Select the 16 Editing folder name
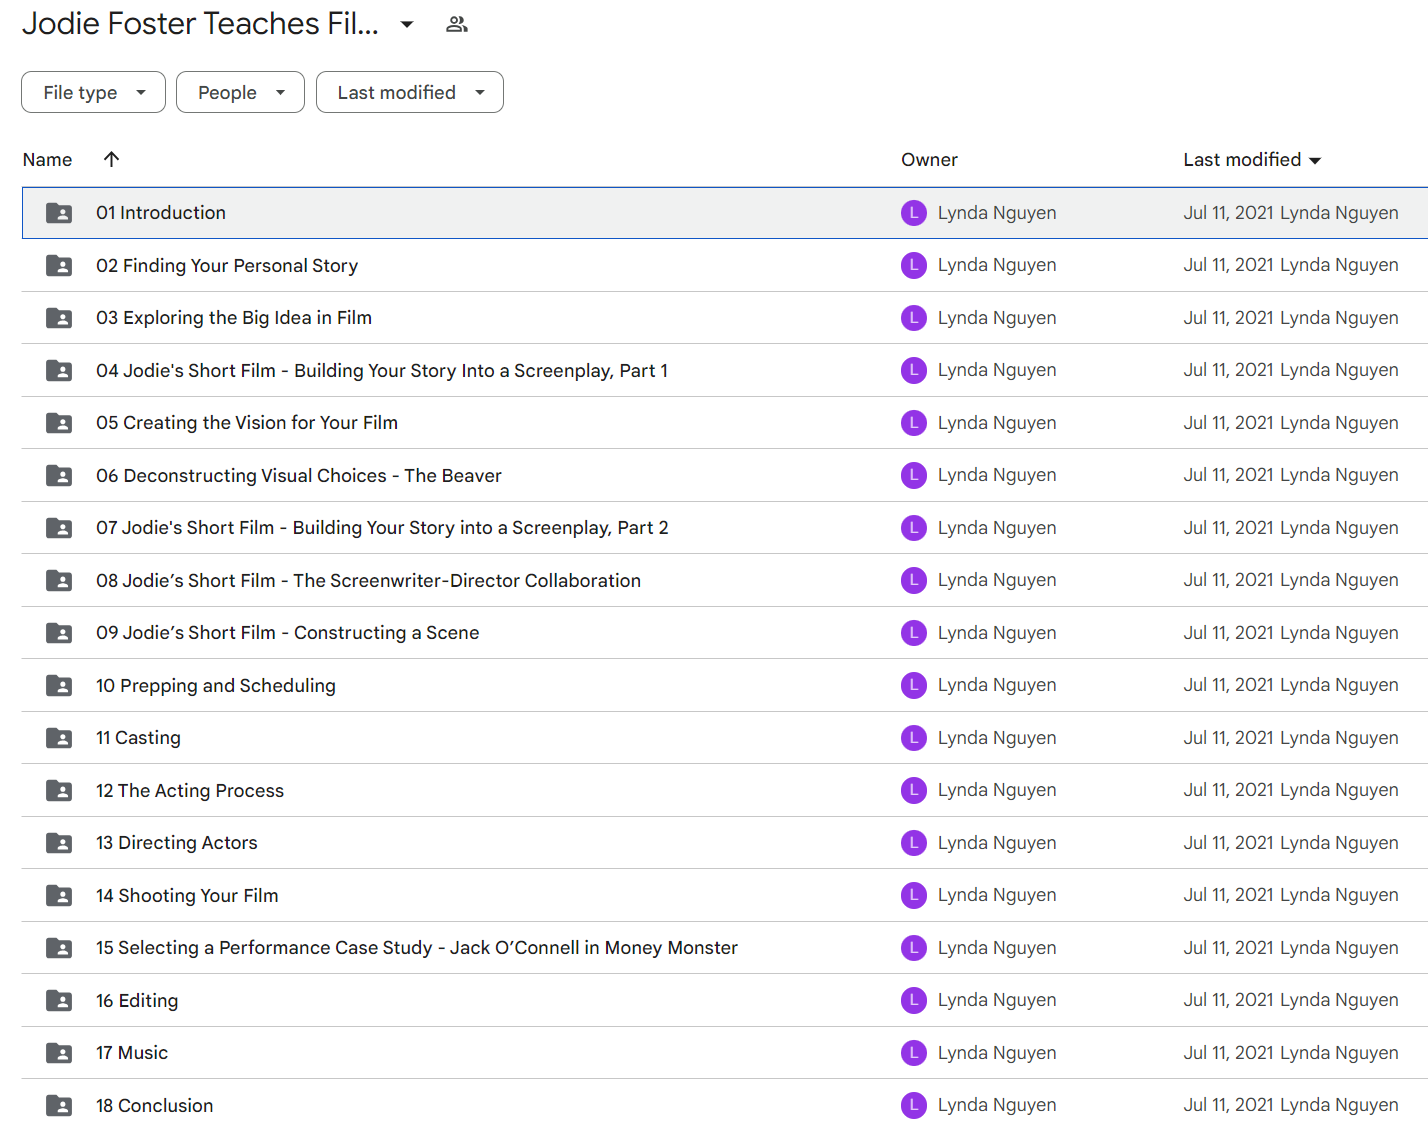The image size is (1428, 1131). (137, 1000)
